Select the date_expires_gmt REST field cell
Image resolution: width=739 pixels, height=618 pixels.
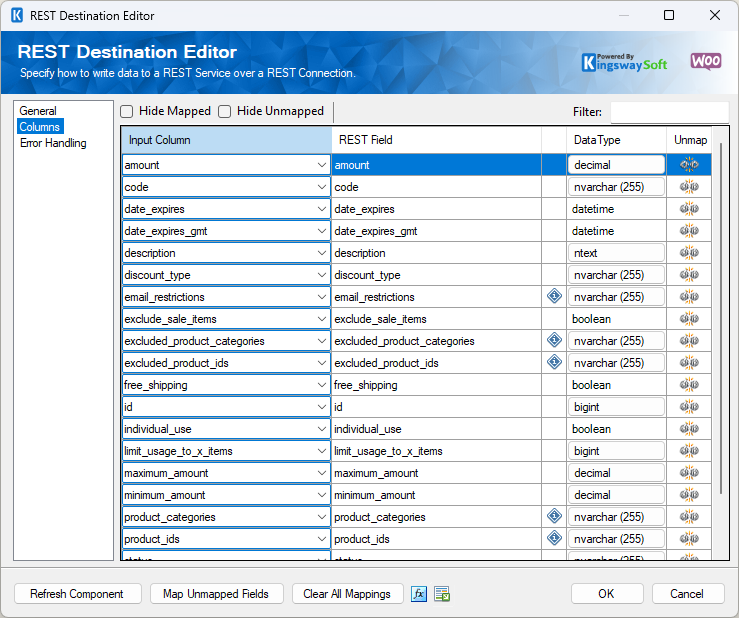[x=436, y=231]
